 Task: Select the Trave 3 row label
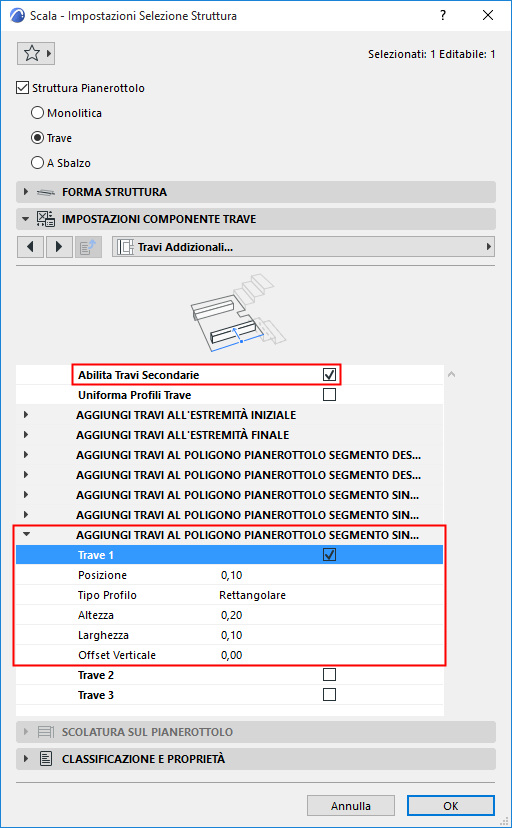click(96, 695)
